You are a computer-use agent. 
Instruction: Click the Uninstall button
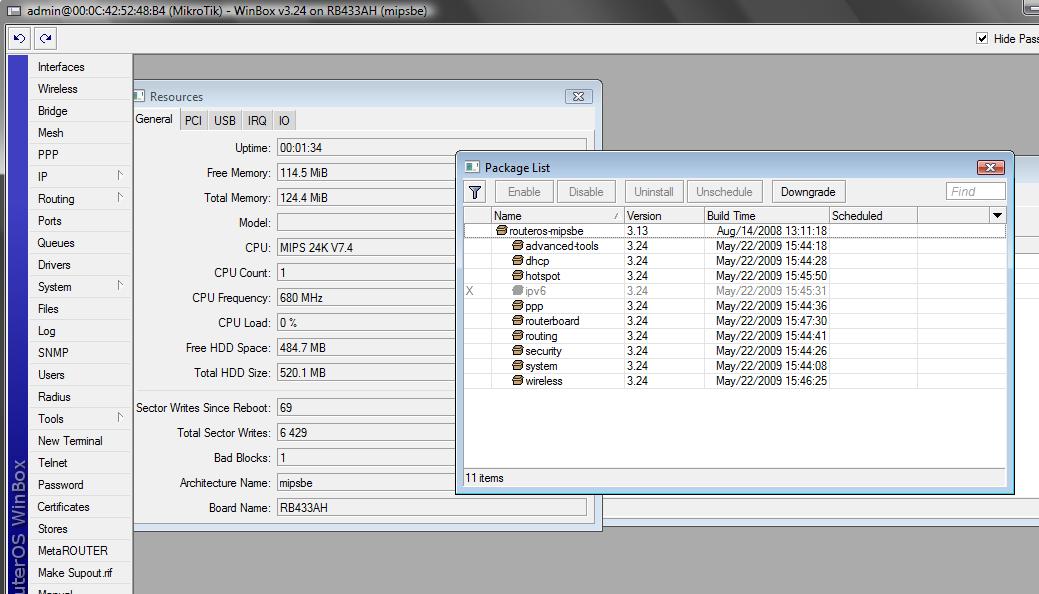click(x=653, y=192)
